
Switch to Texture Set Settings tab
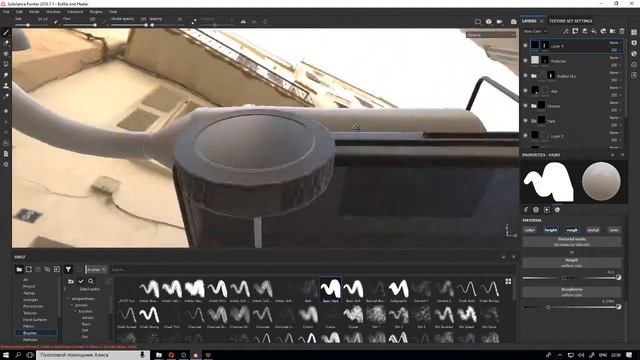[x=570, y=21]
